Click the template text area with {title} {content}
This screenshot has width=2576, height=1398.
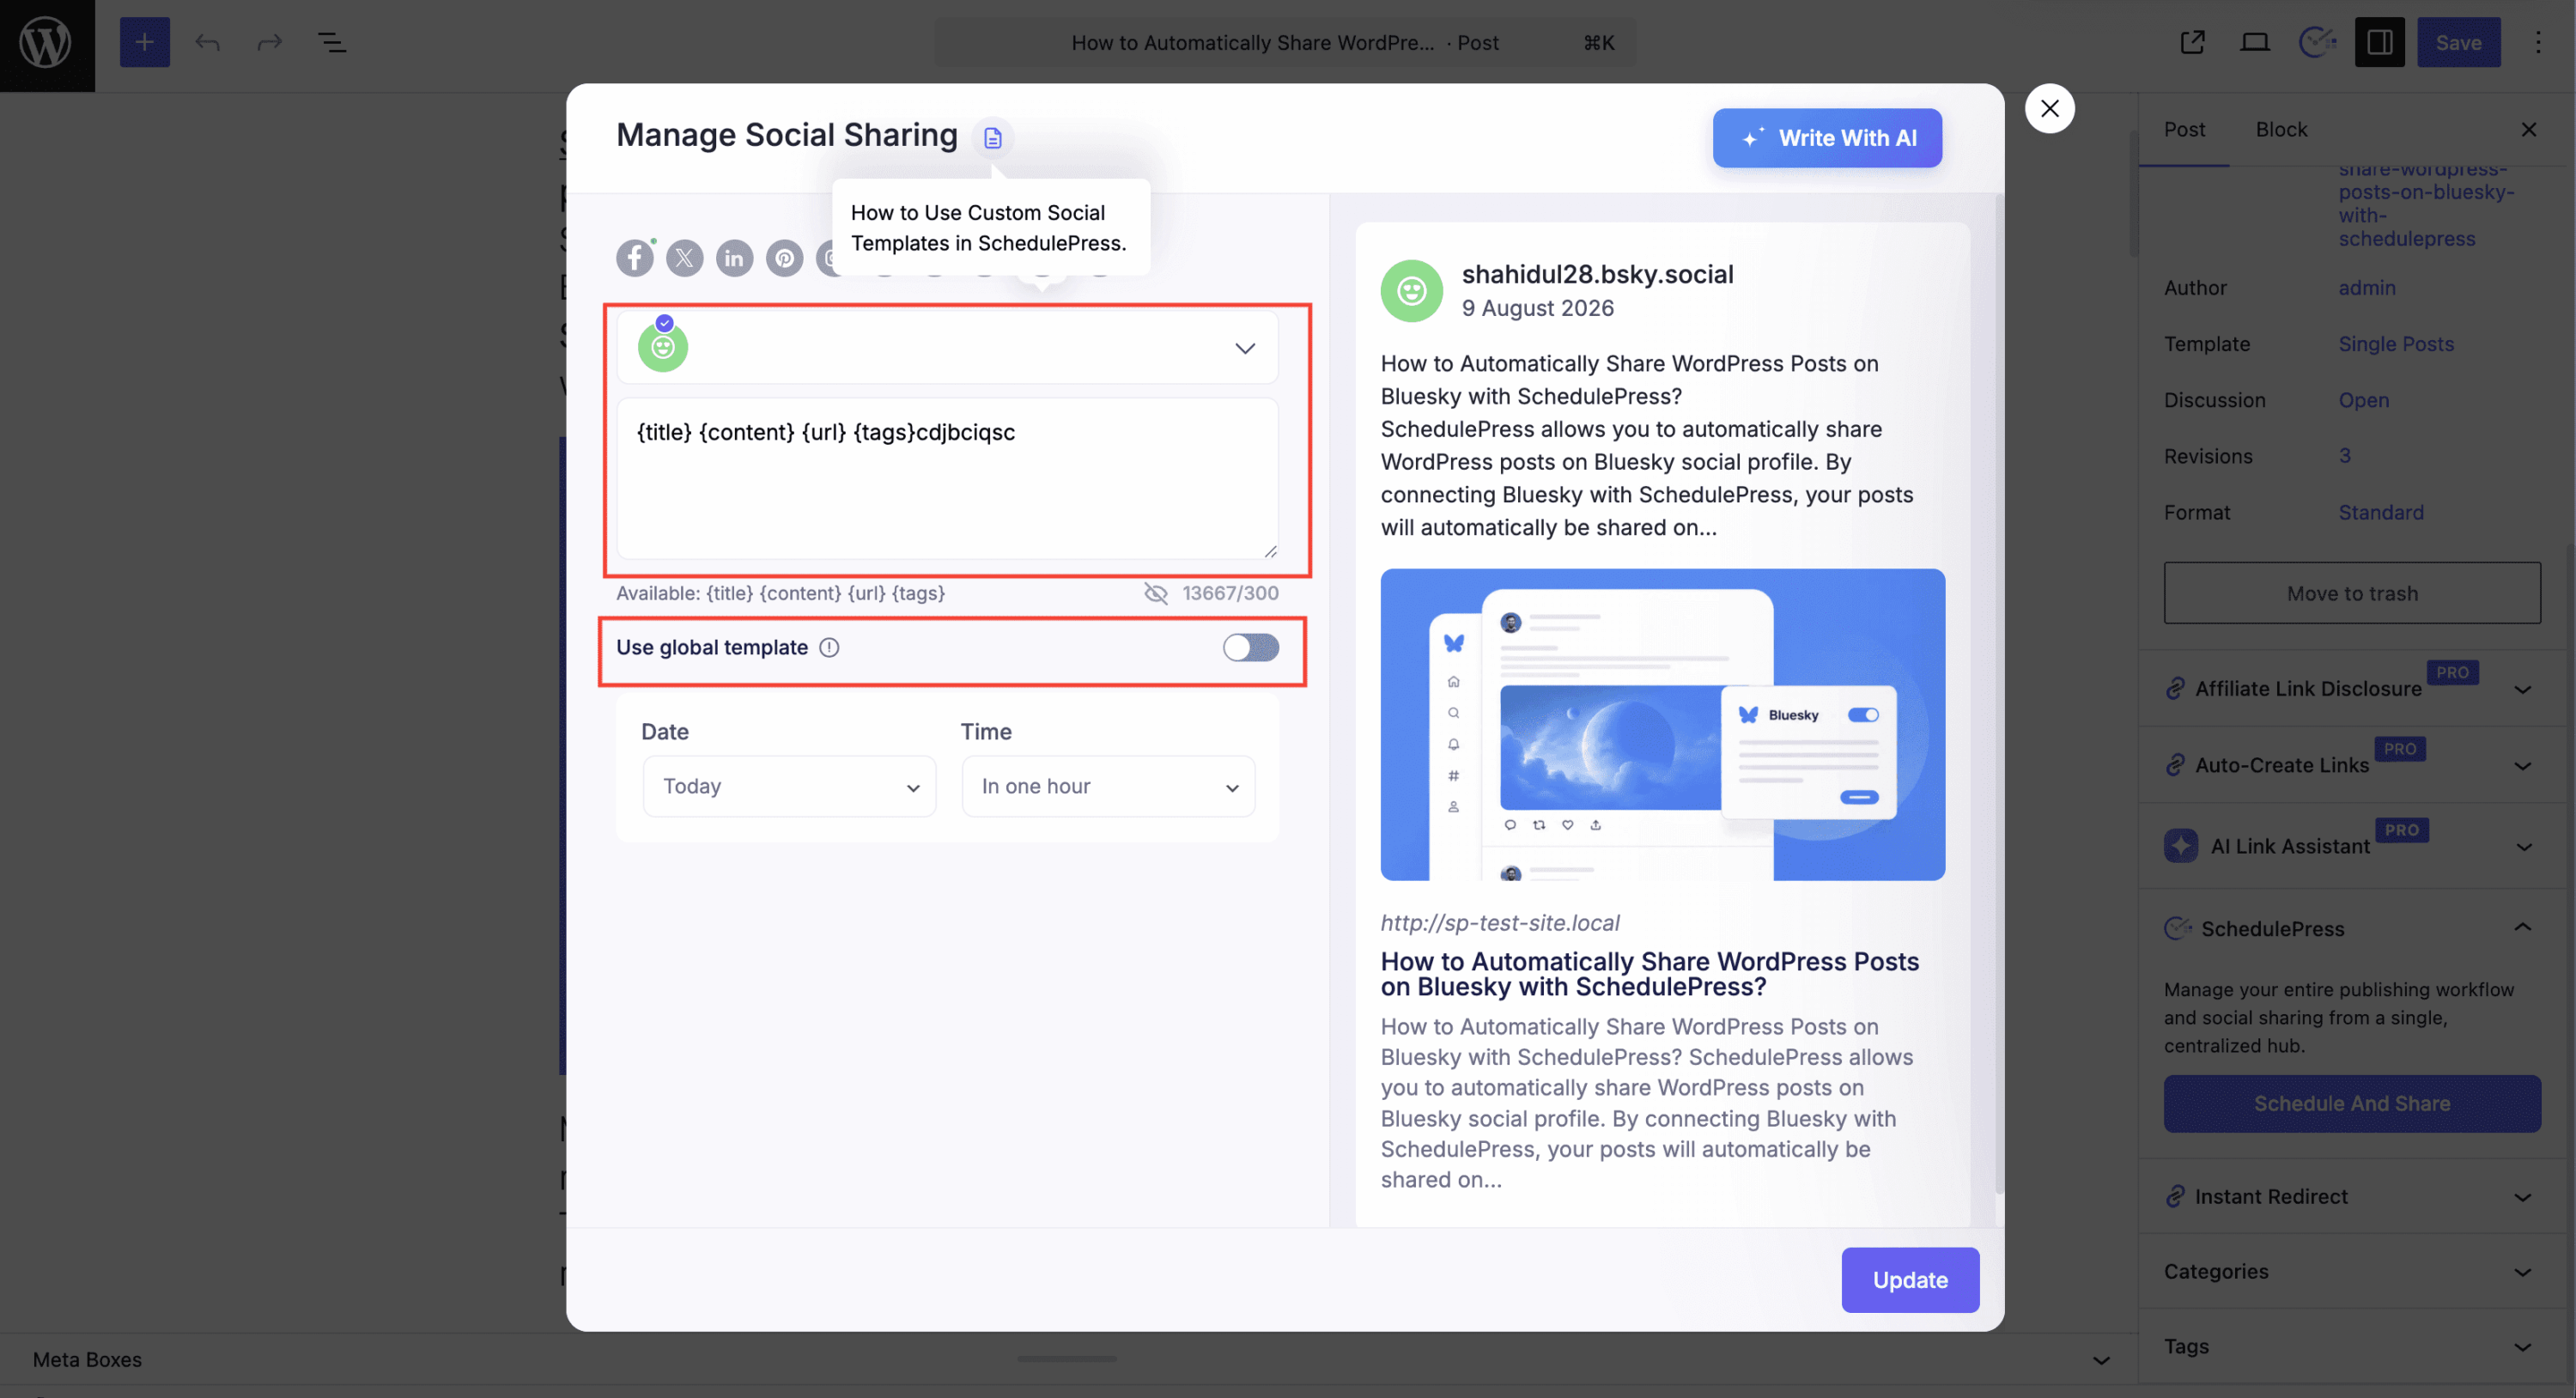(x=947, y=478)
